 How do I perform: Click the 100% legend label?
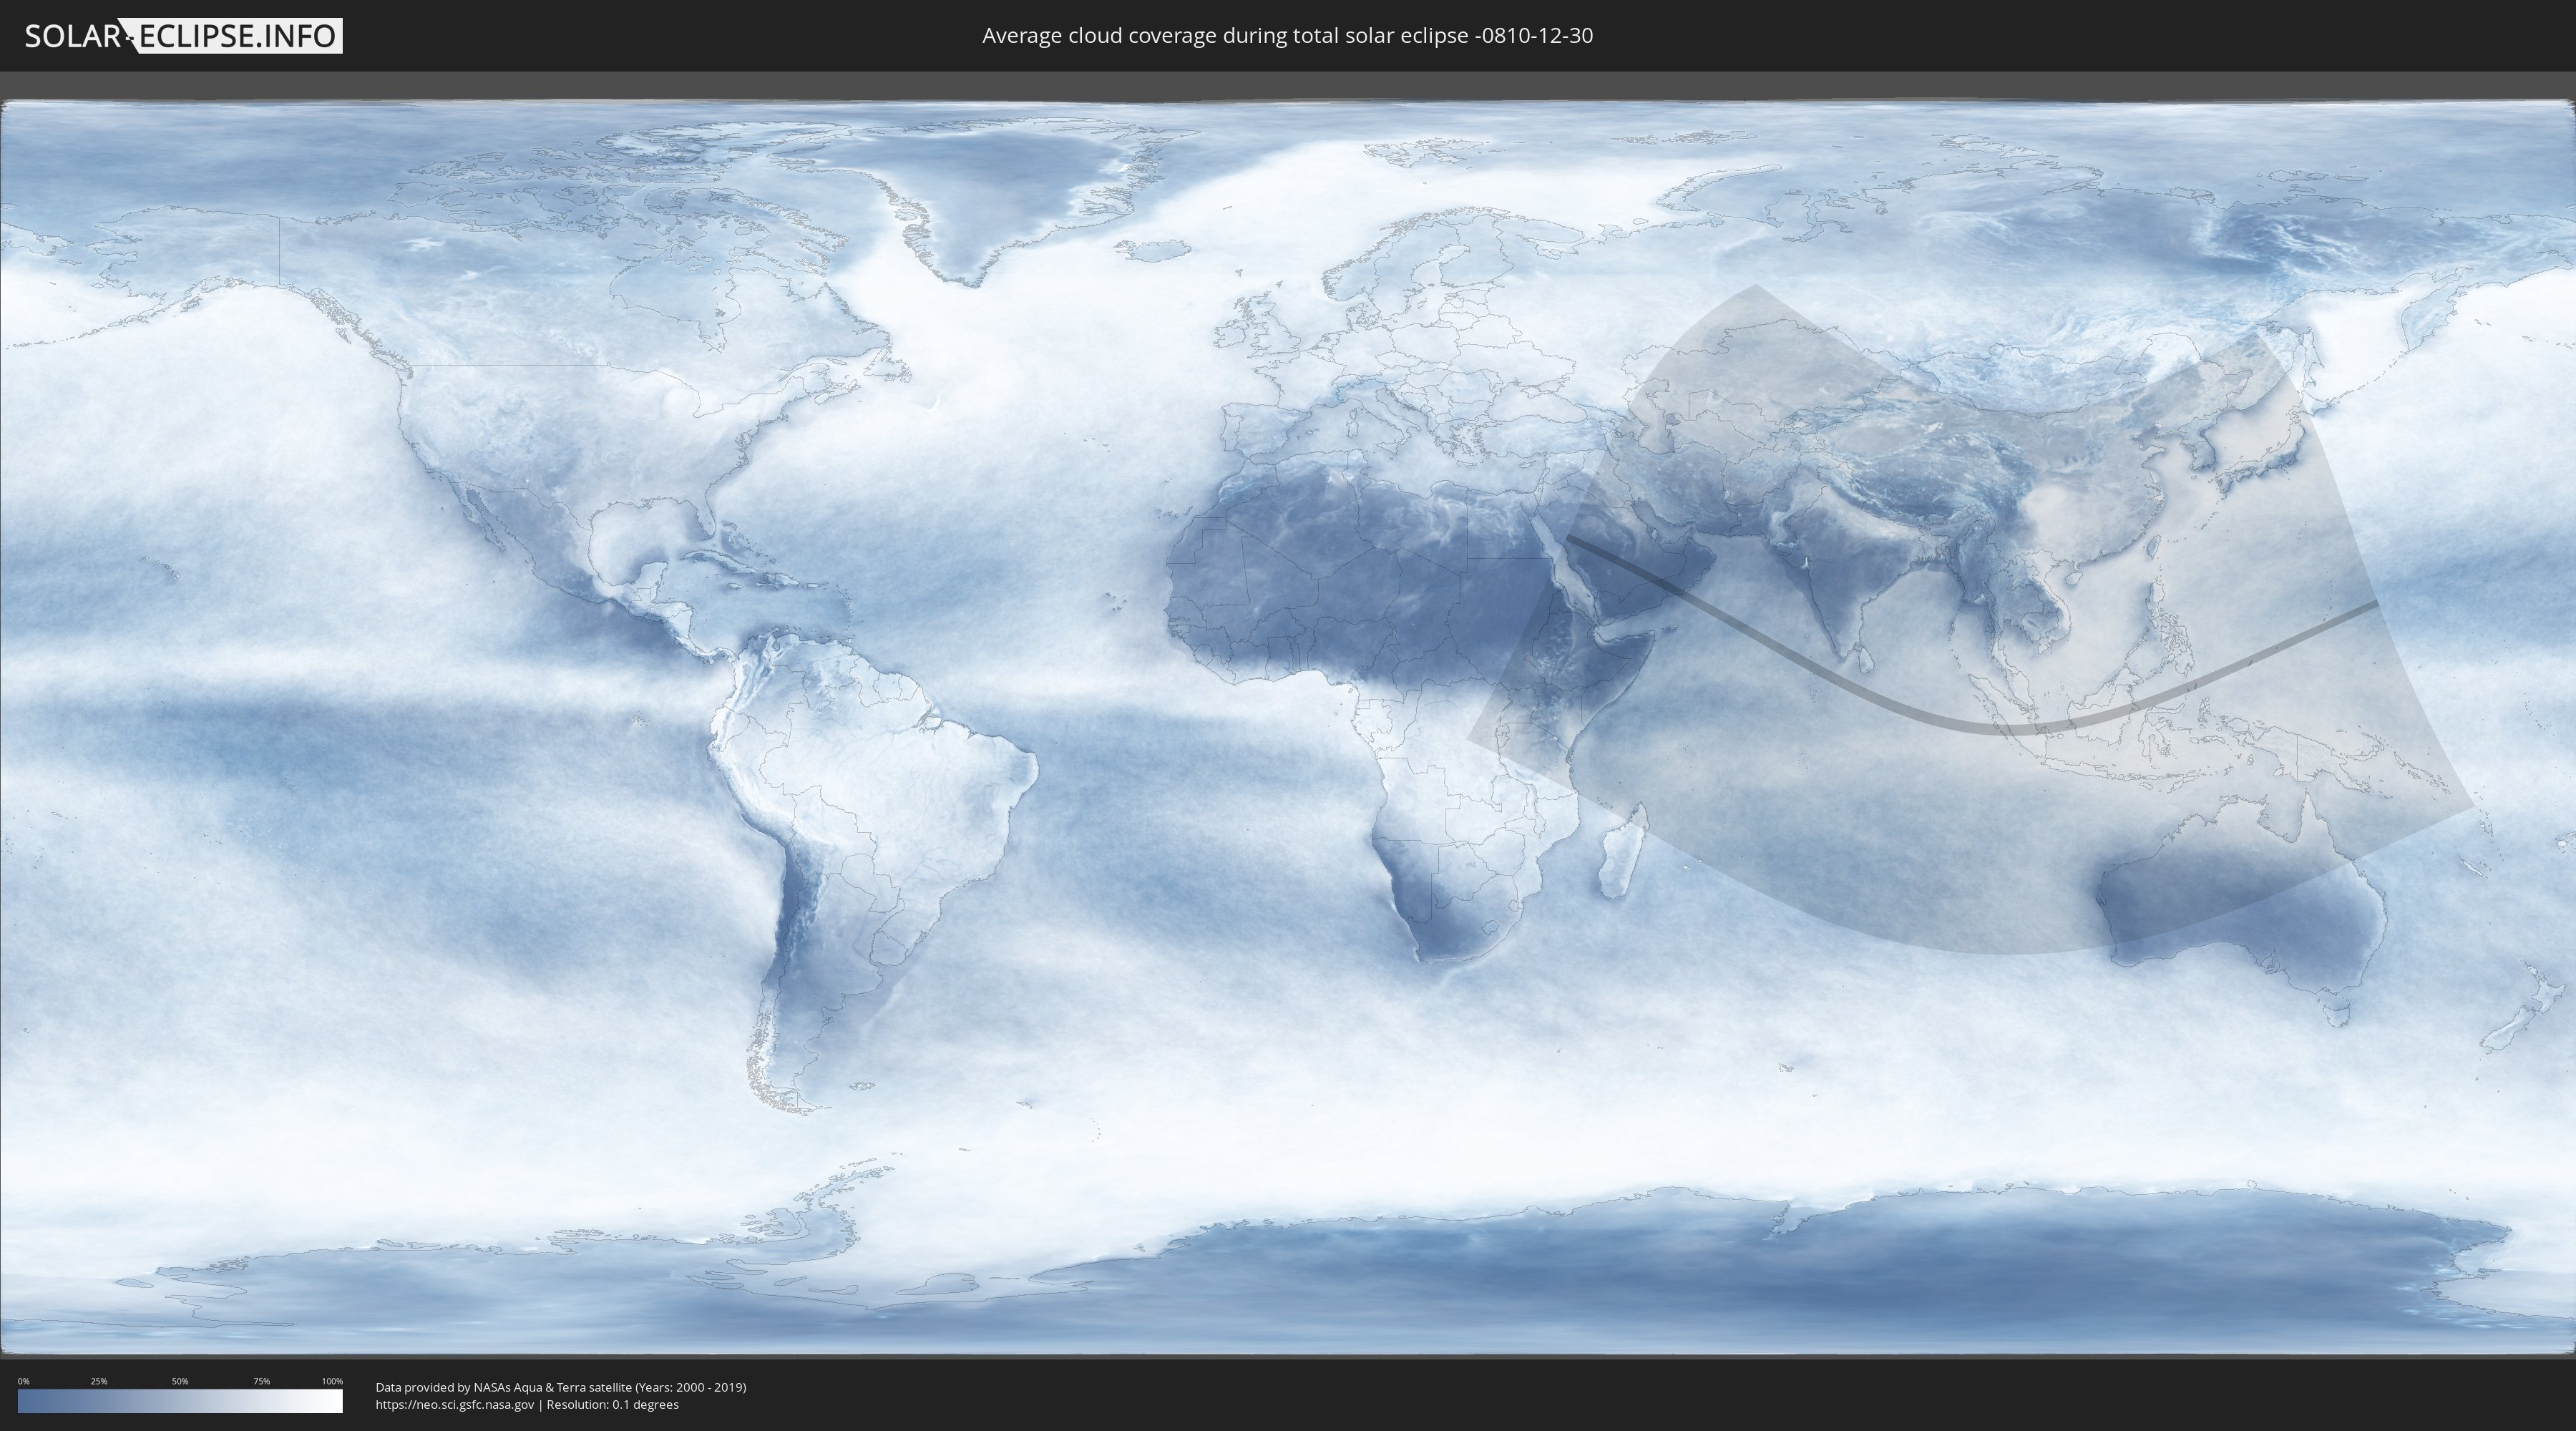pyautogui.click(x=332, y=1381)
